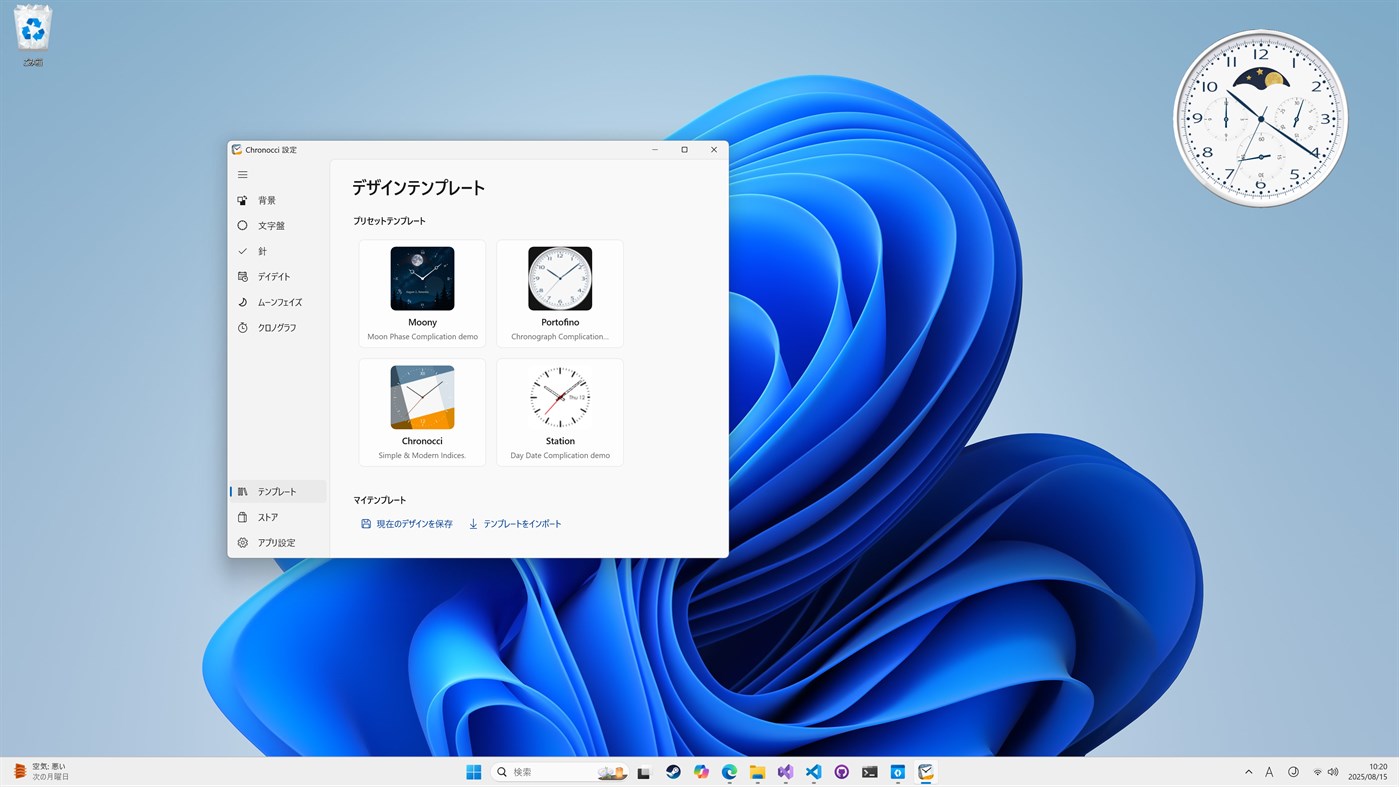Open File Explorer from the taskbar
Screen dimensions: 1399x787
[x=757, y=772]
